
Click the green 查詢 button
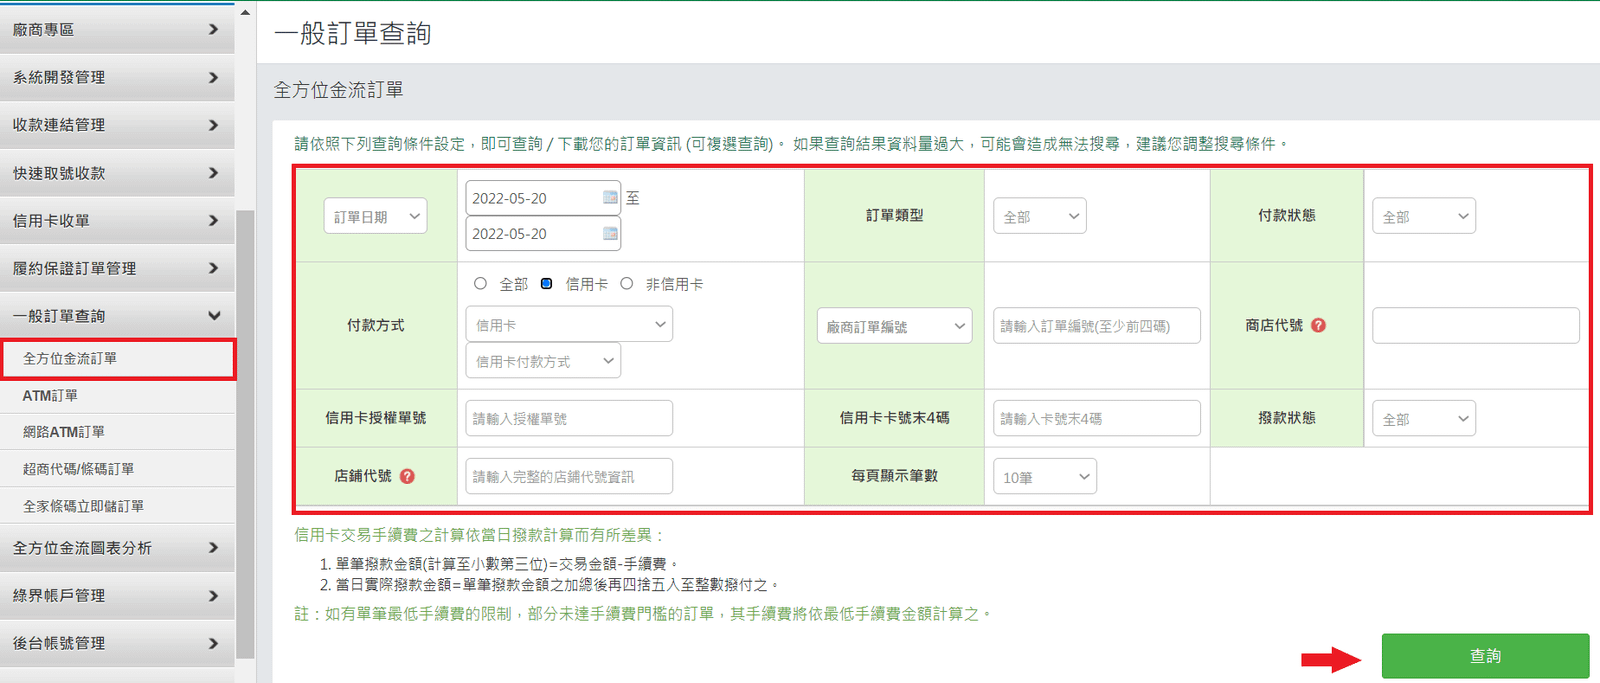(1485, 656)
